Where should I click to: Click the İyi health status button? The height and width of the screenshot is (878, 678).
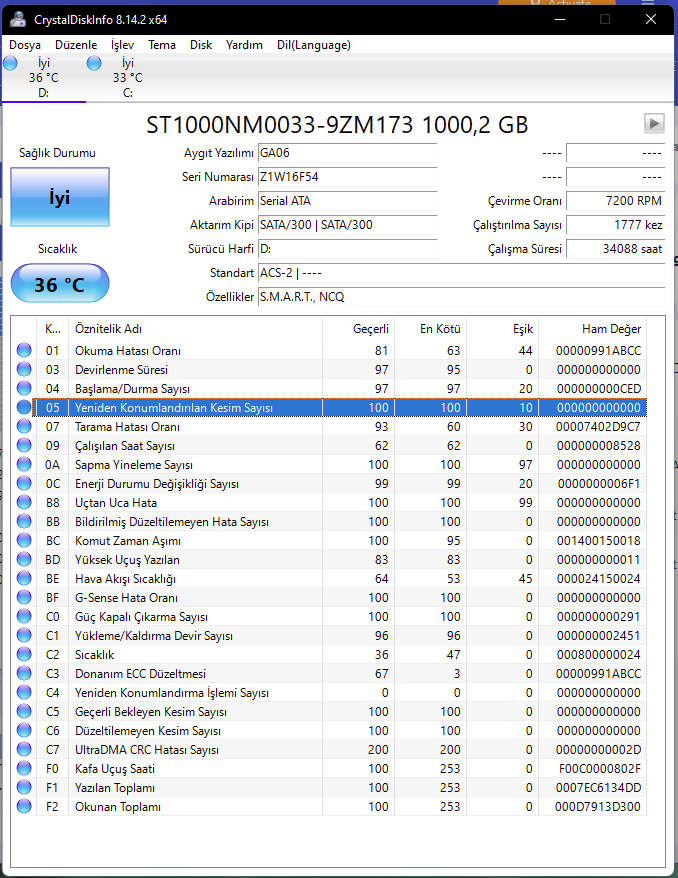click(60, 197)
